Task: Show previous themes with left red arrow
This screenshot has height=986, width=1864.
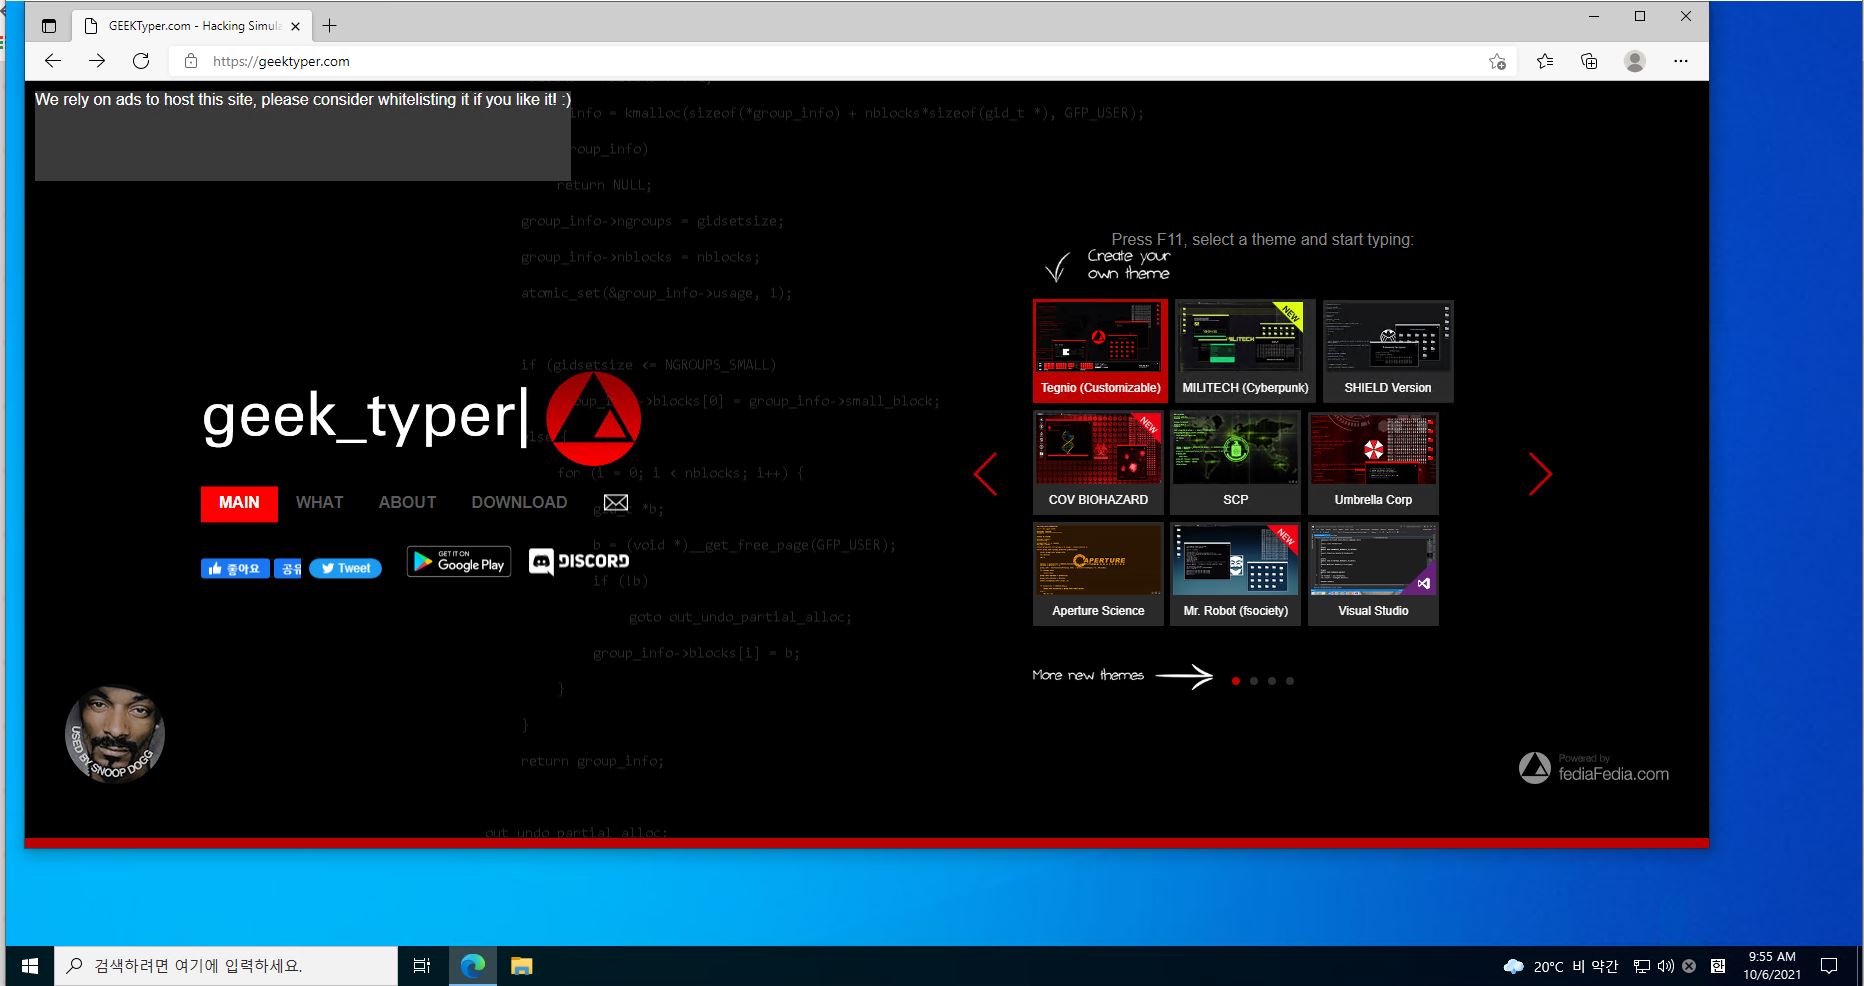Action: click(x=986, y=474)
